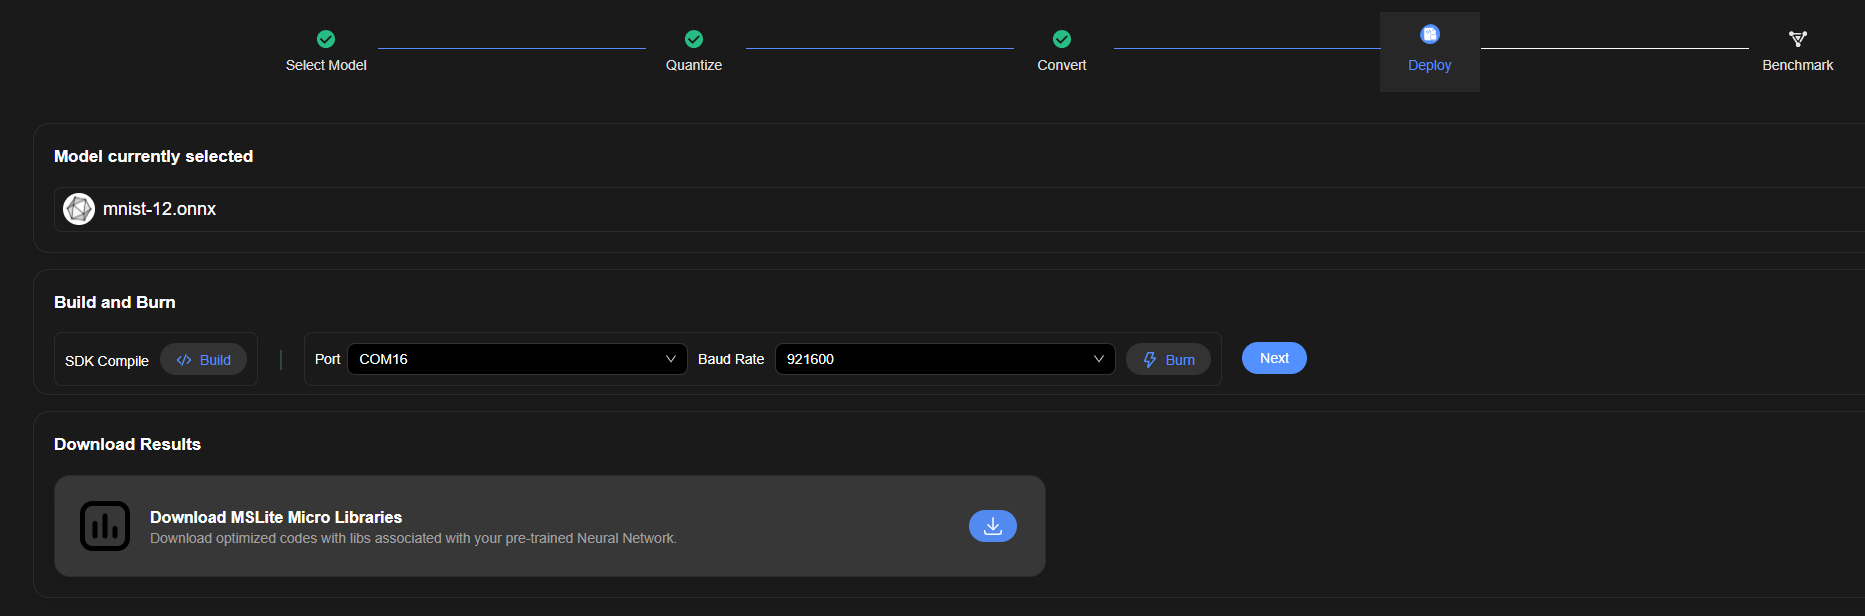1865x616 pixels.
Task: Click the blue download arrow icon
Action: (993, 526)
